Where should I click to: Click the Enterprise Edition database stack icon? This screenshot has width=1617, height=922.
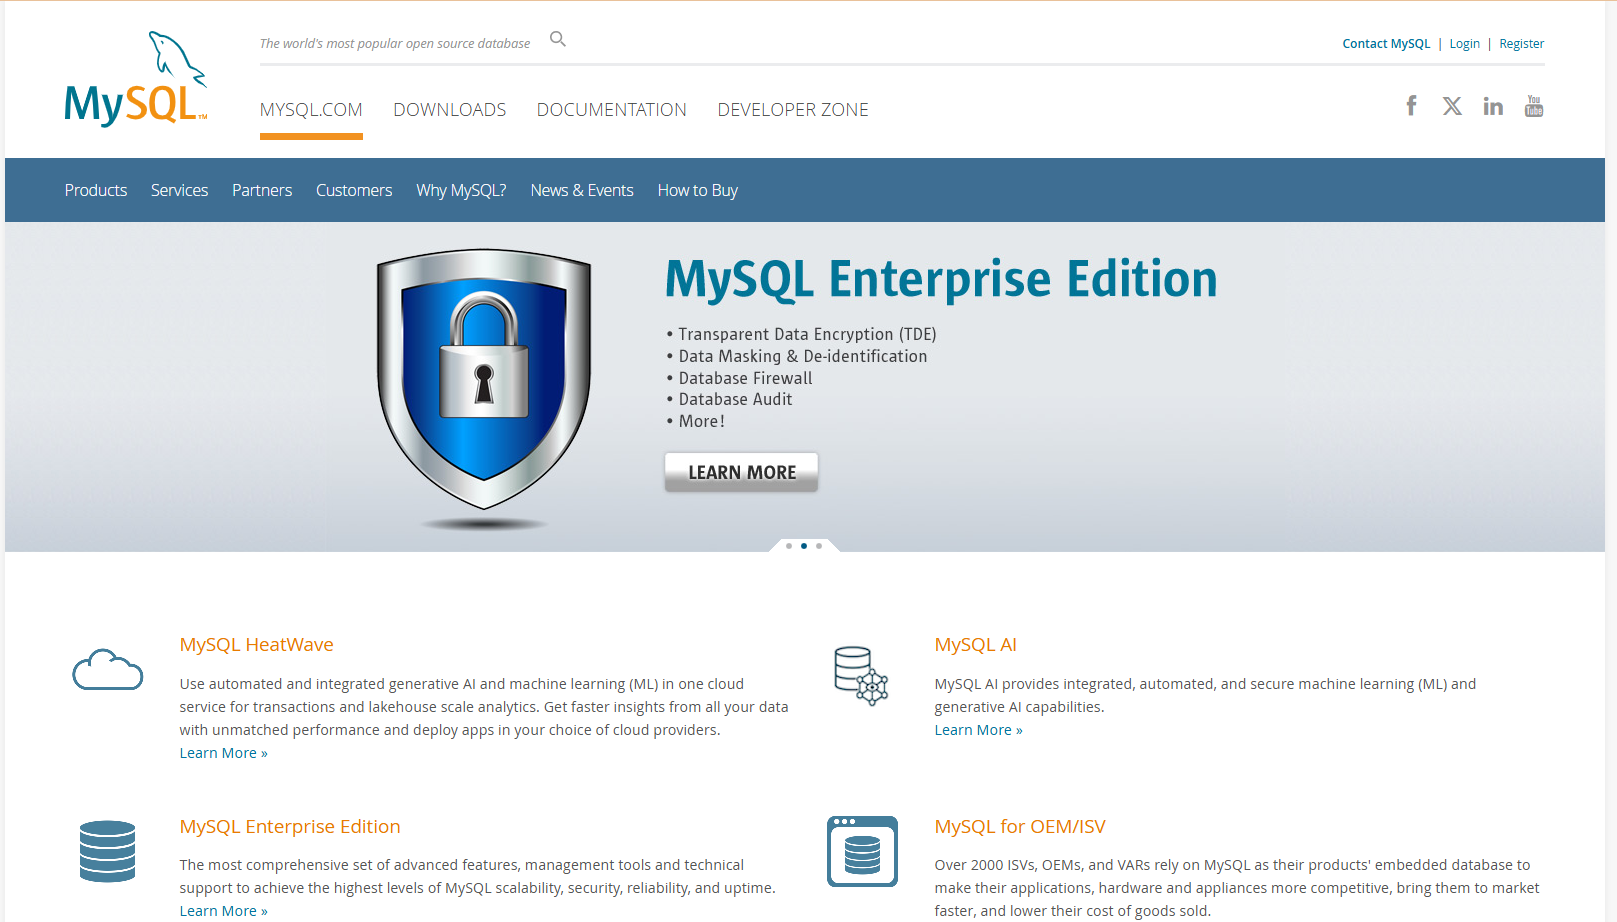pos(107,851)
